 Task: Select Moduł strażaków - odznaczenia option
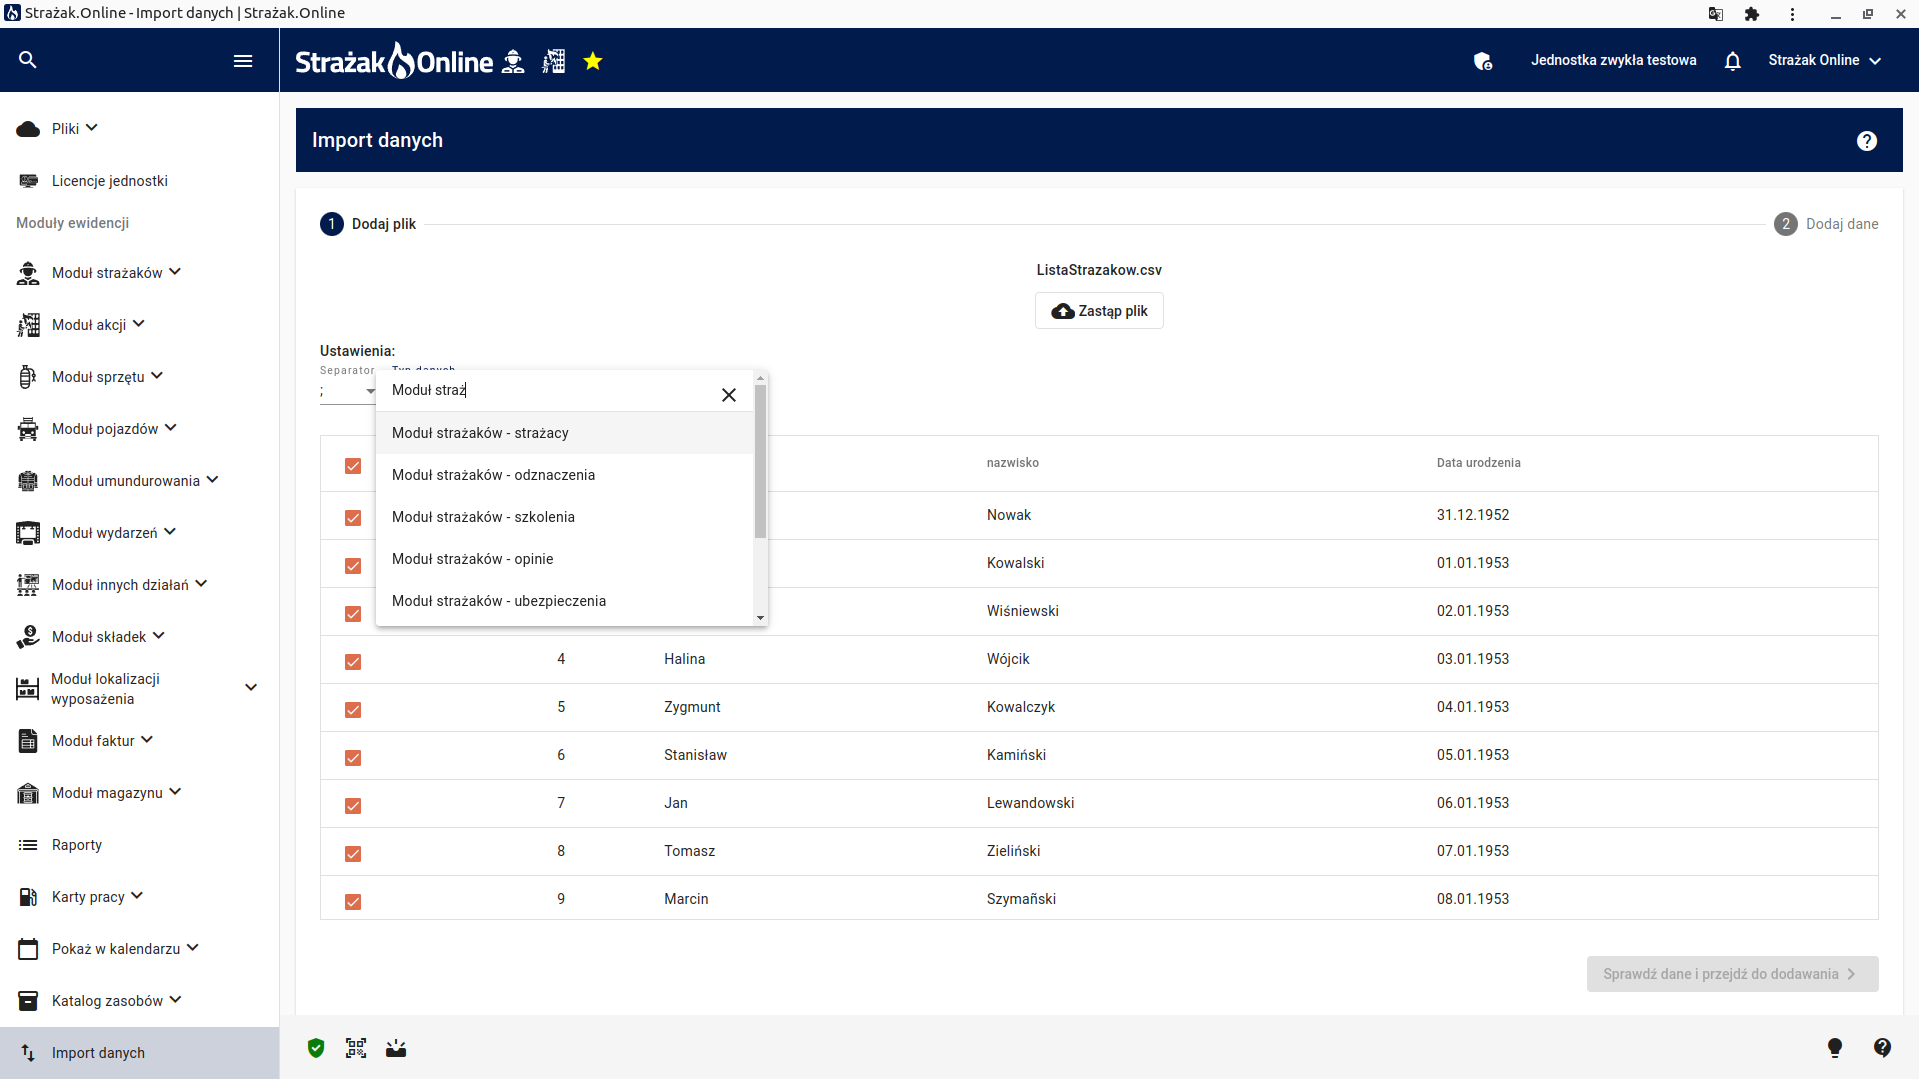564,475
